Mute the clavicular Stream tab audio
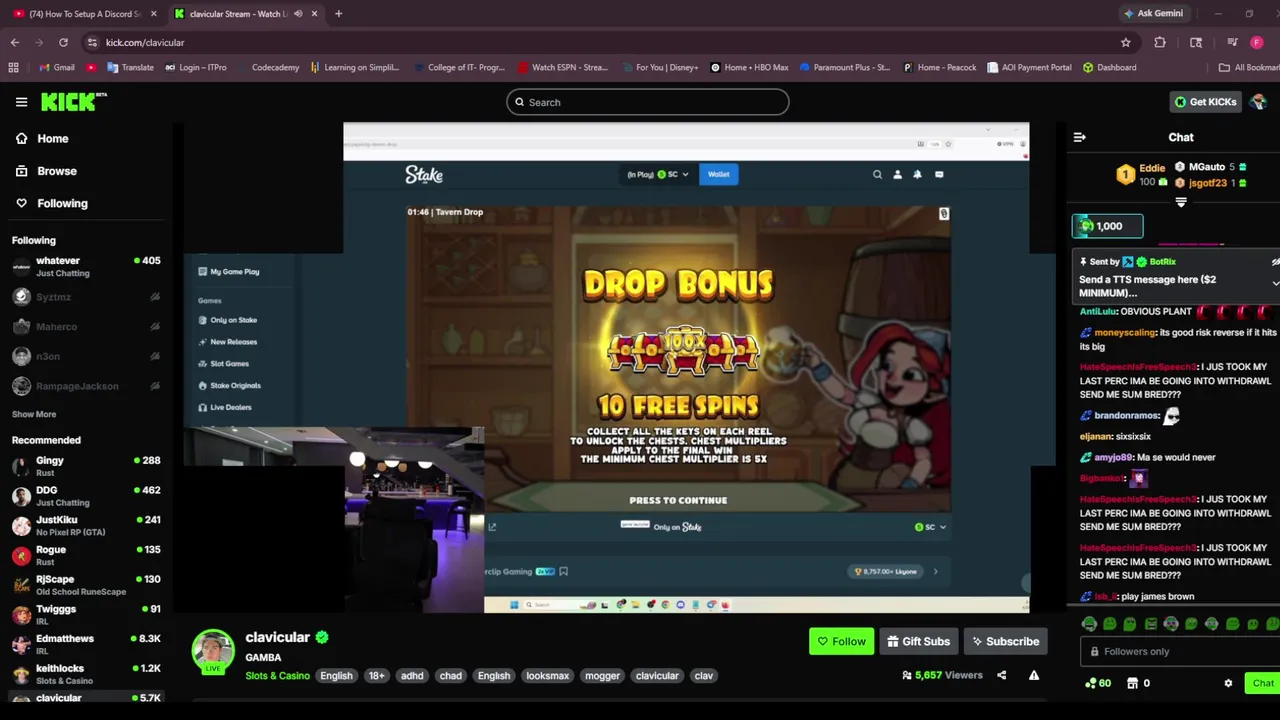The image size is (1280, 720). pyautogui.click(x=298, y=13)
